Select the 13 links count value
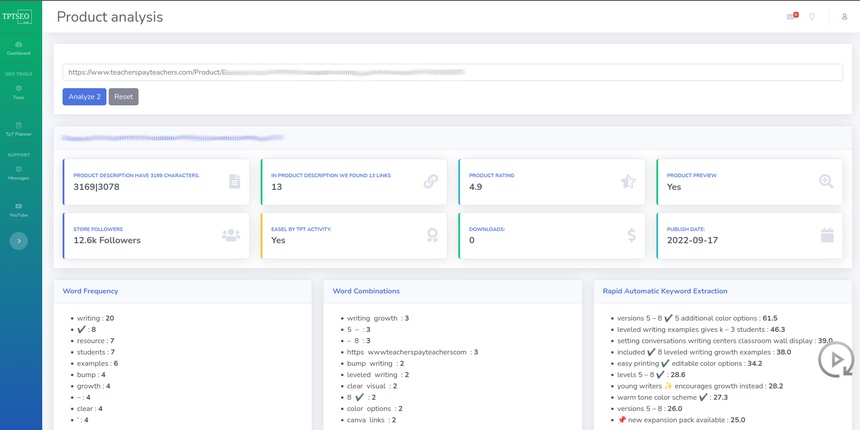 [276, 187]
